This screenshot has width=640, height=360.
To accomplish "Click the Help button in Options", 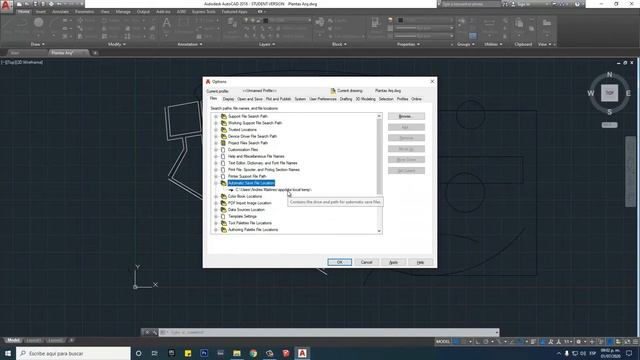I will click(420, 262).
